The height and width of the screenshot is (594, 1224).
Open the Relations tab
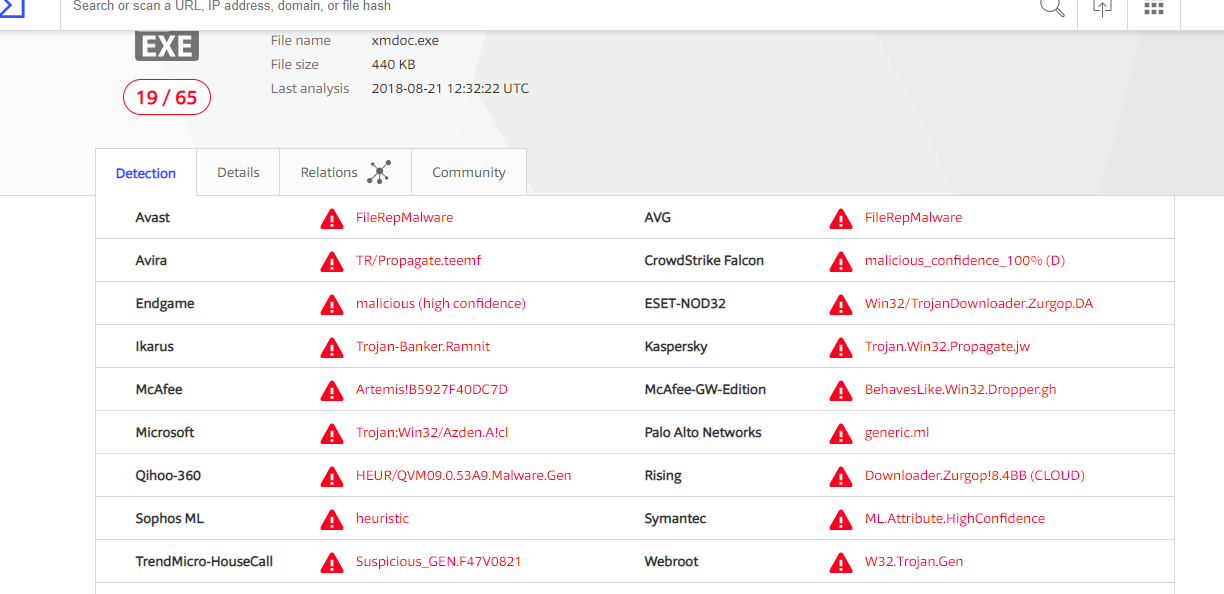pos(345,172)
